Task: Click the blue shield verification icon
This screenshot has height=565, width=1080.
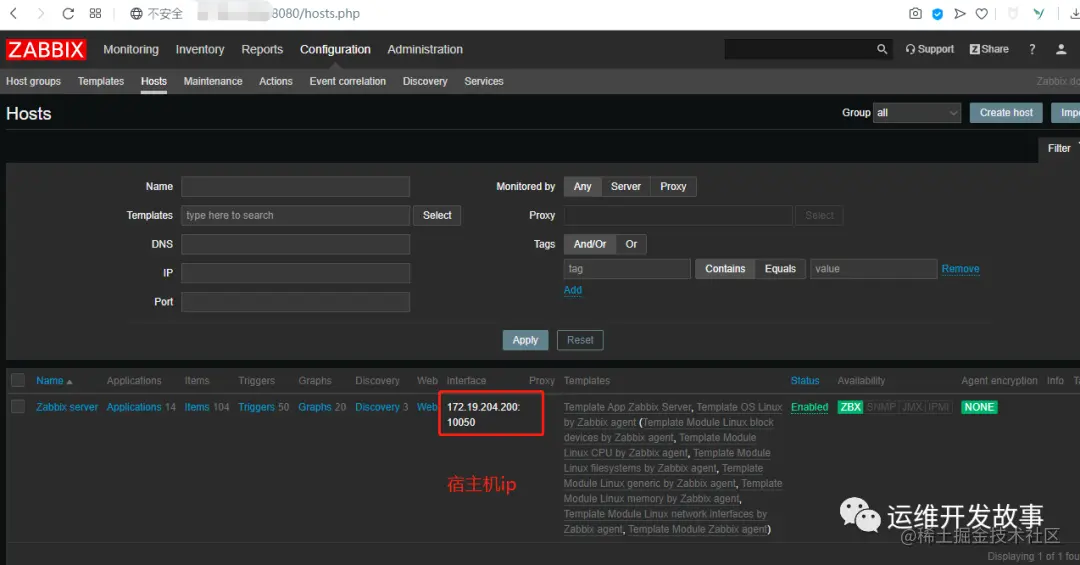Action: click(x=937, y=14)
